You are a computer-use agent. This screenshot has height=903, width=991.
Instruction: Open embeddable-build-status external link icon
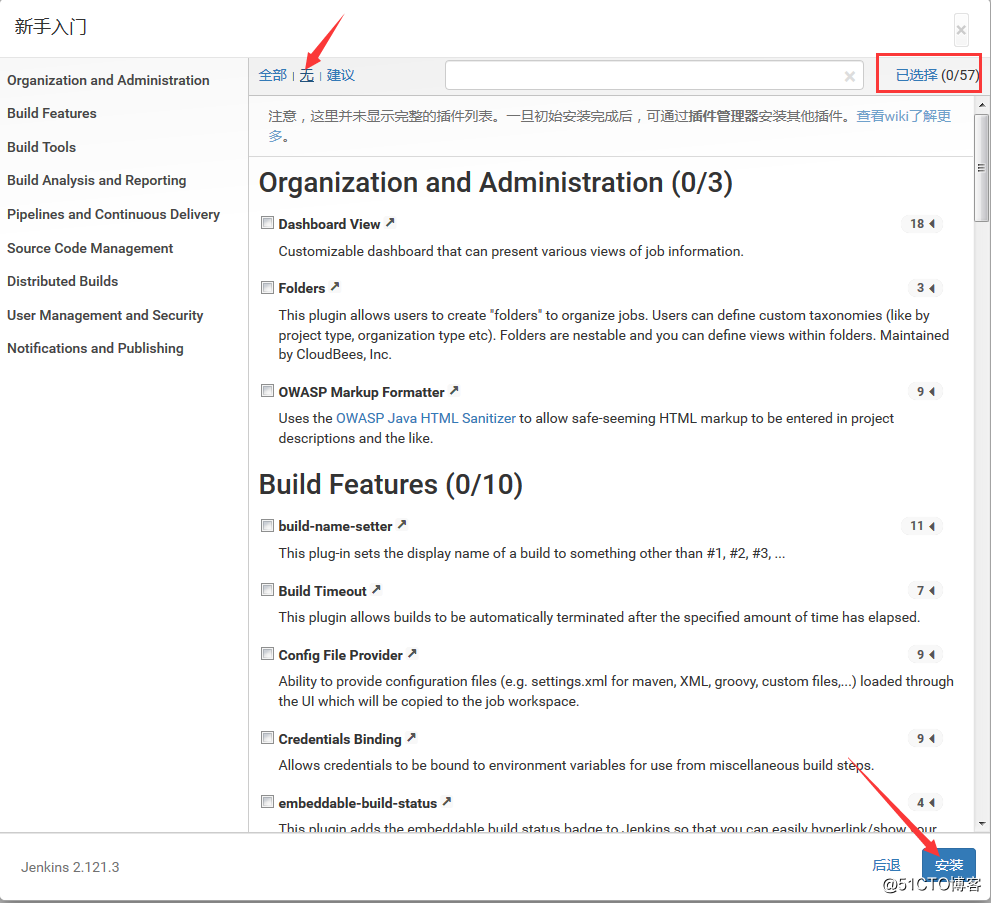point(447,801)
